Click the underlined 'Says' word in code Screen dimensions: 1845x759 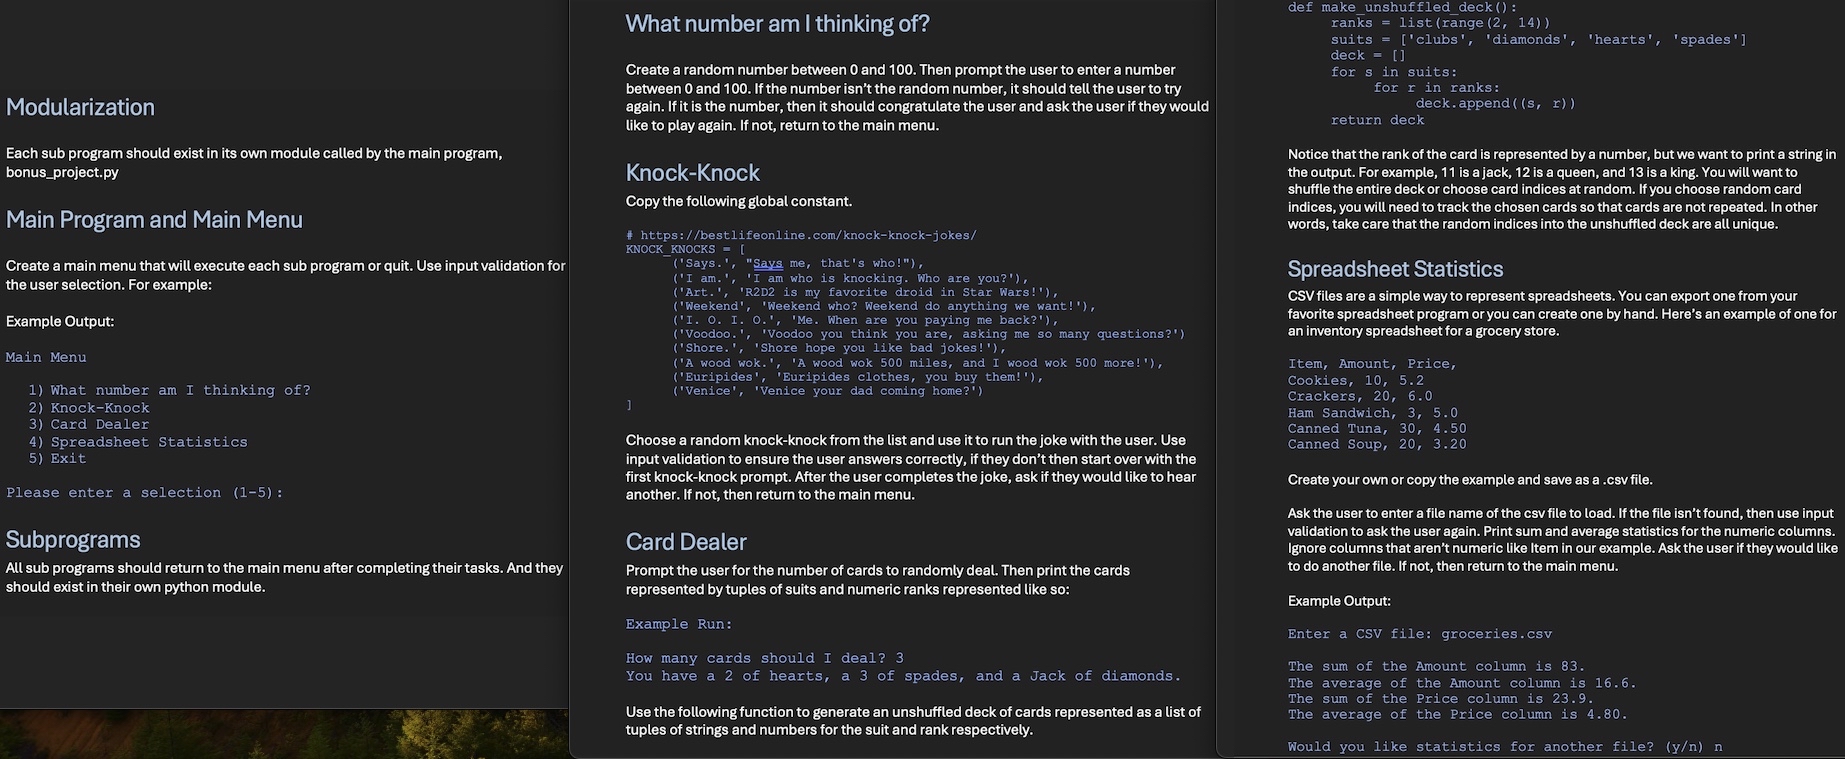click(768, 264)
